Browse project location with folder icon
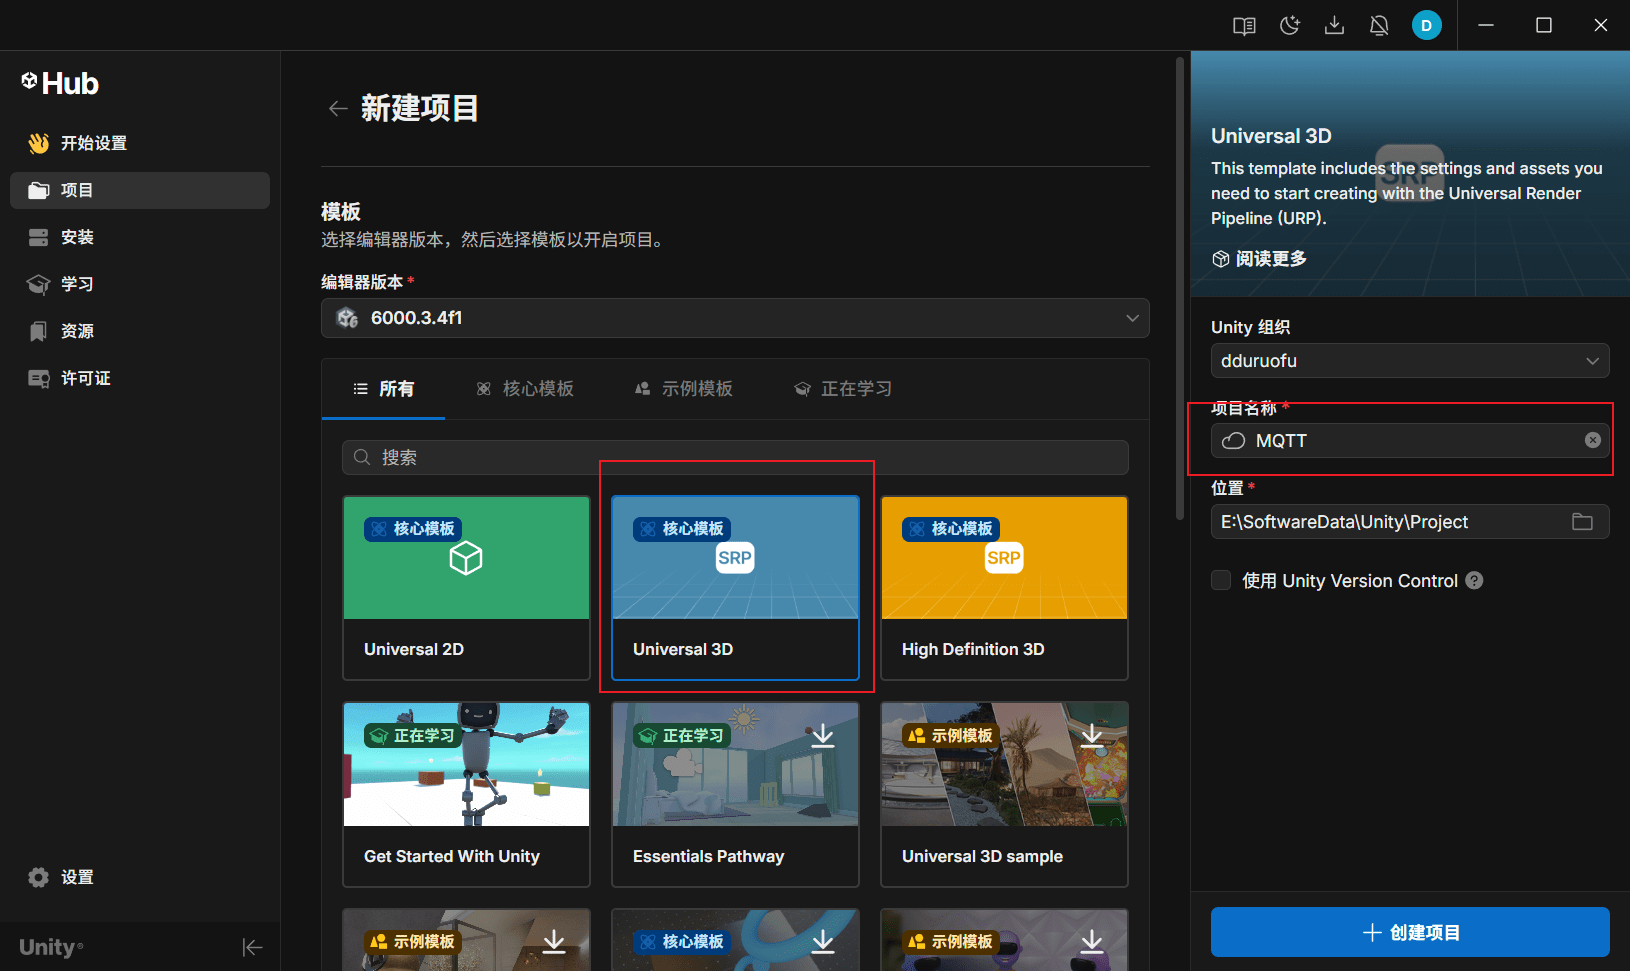Image resolution: width=1630 pixels, height=971 pixels. pos(1582,522)
